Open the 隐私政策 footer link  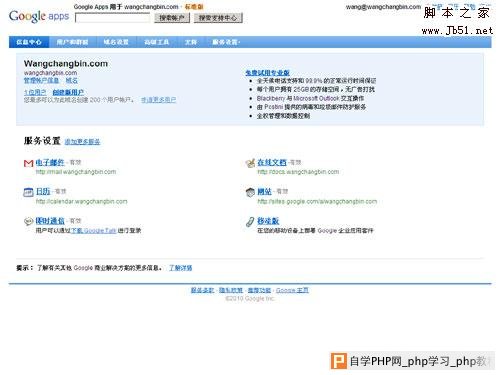(x=231, y=290)
